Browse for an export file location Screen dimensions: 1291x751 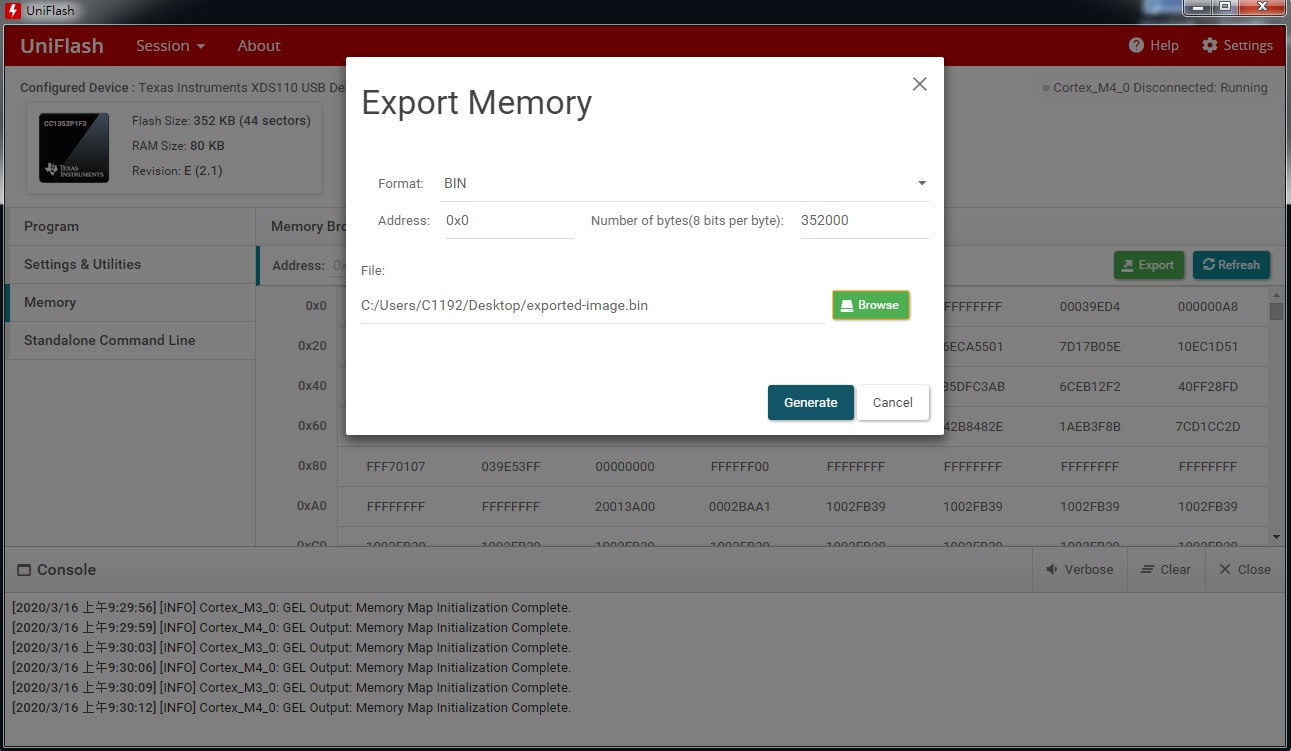pos(870,305)
